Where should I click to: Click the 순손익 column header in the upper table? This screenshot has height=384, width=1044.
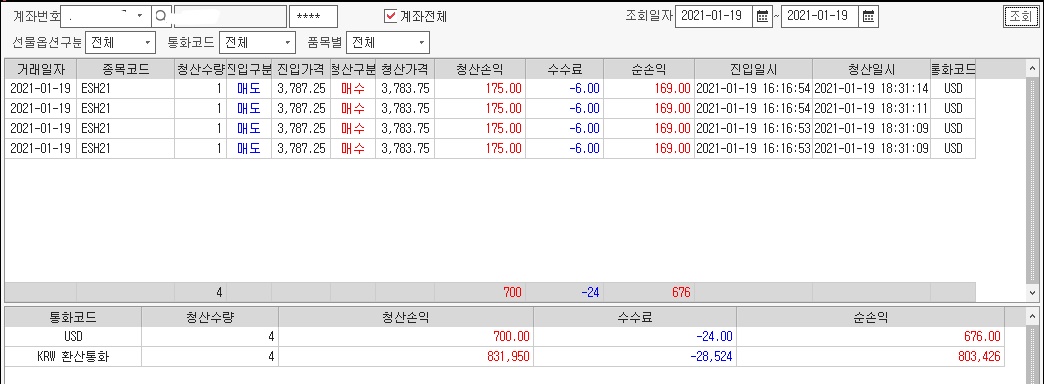click(x=649, y=69)
